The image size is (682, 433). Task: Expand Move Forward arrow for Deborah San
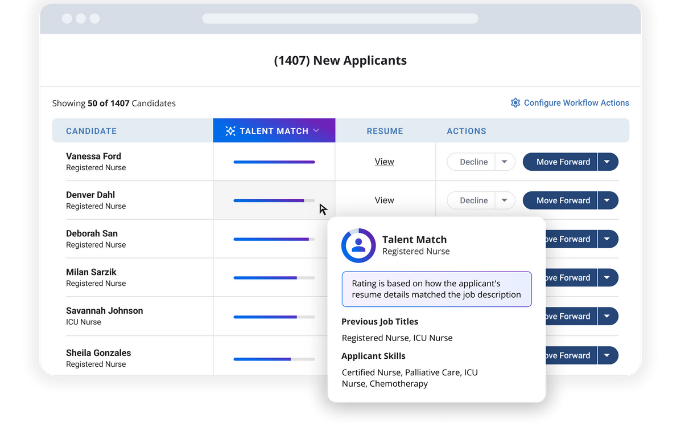pyautogui.click(x=608, y=239)
